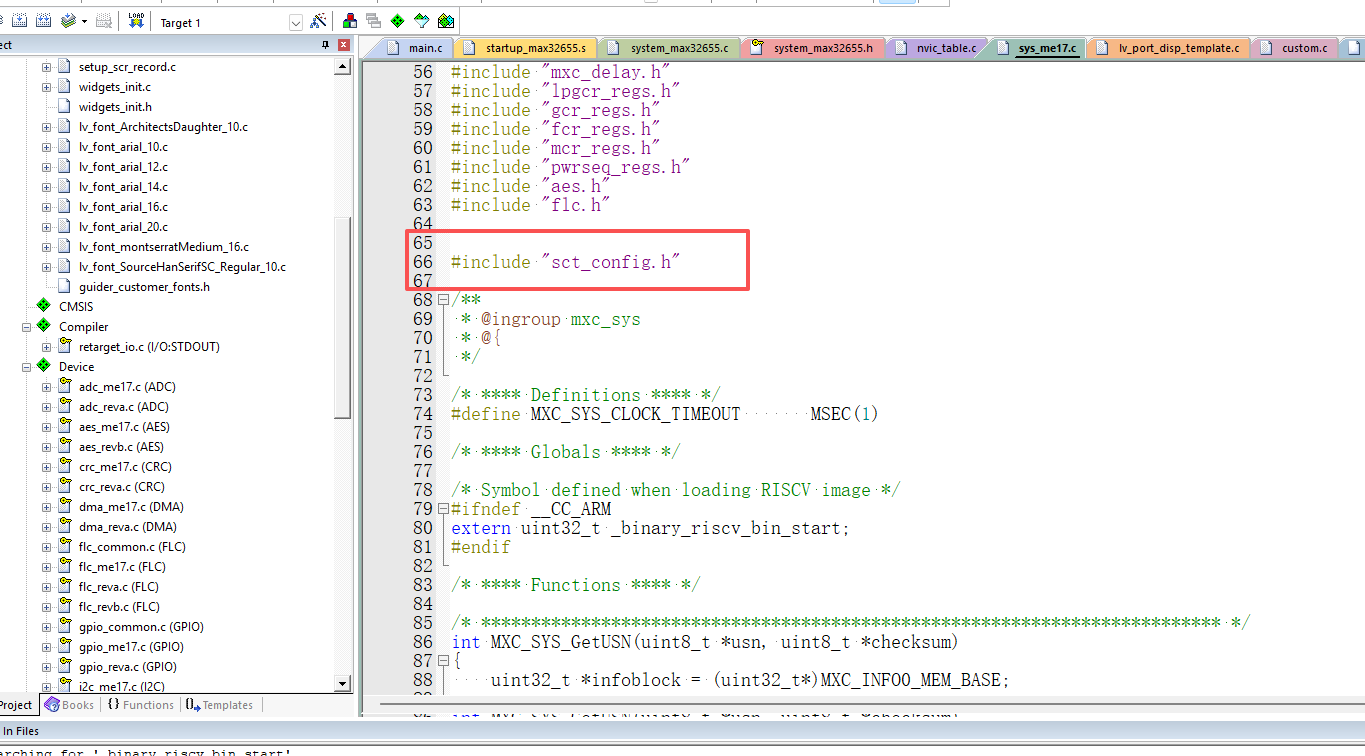Click project tree scrollbar down arrow
The height and width of the screenshot is (756, 1365).
[343, 683]
